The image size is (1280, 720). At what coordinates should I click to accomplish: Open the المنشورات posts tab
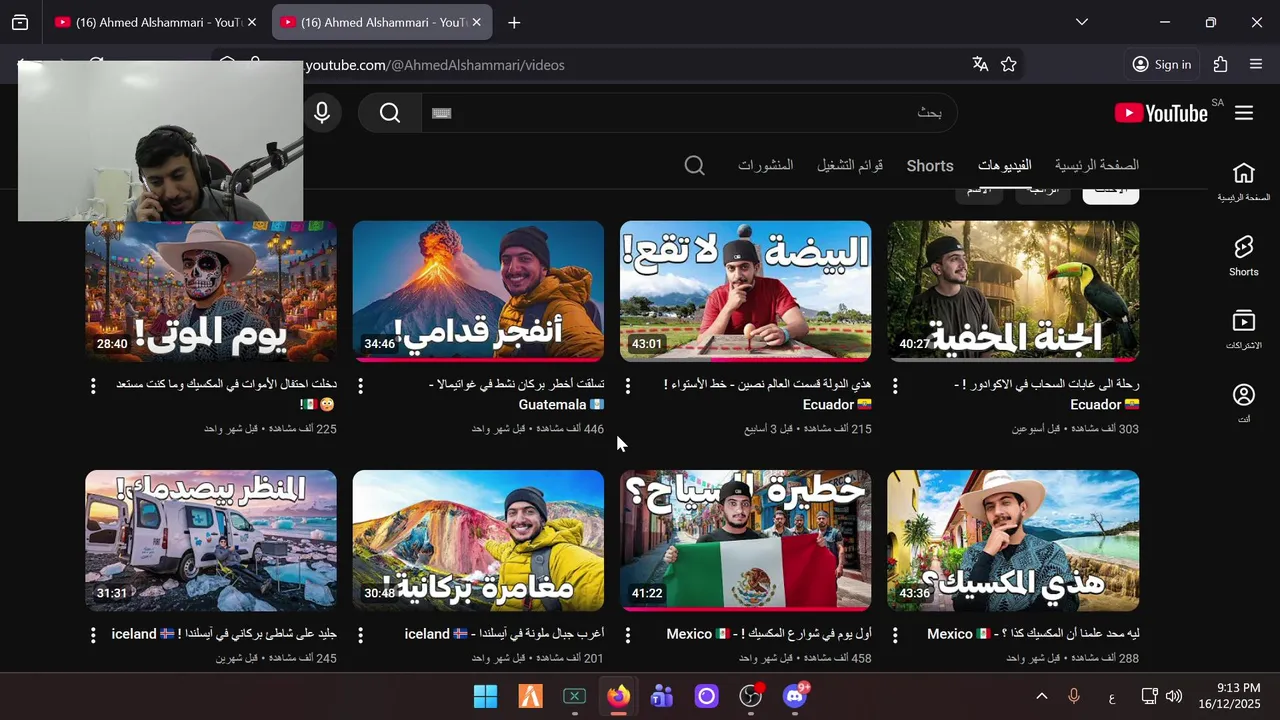tap(766, 165)
